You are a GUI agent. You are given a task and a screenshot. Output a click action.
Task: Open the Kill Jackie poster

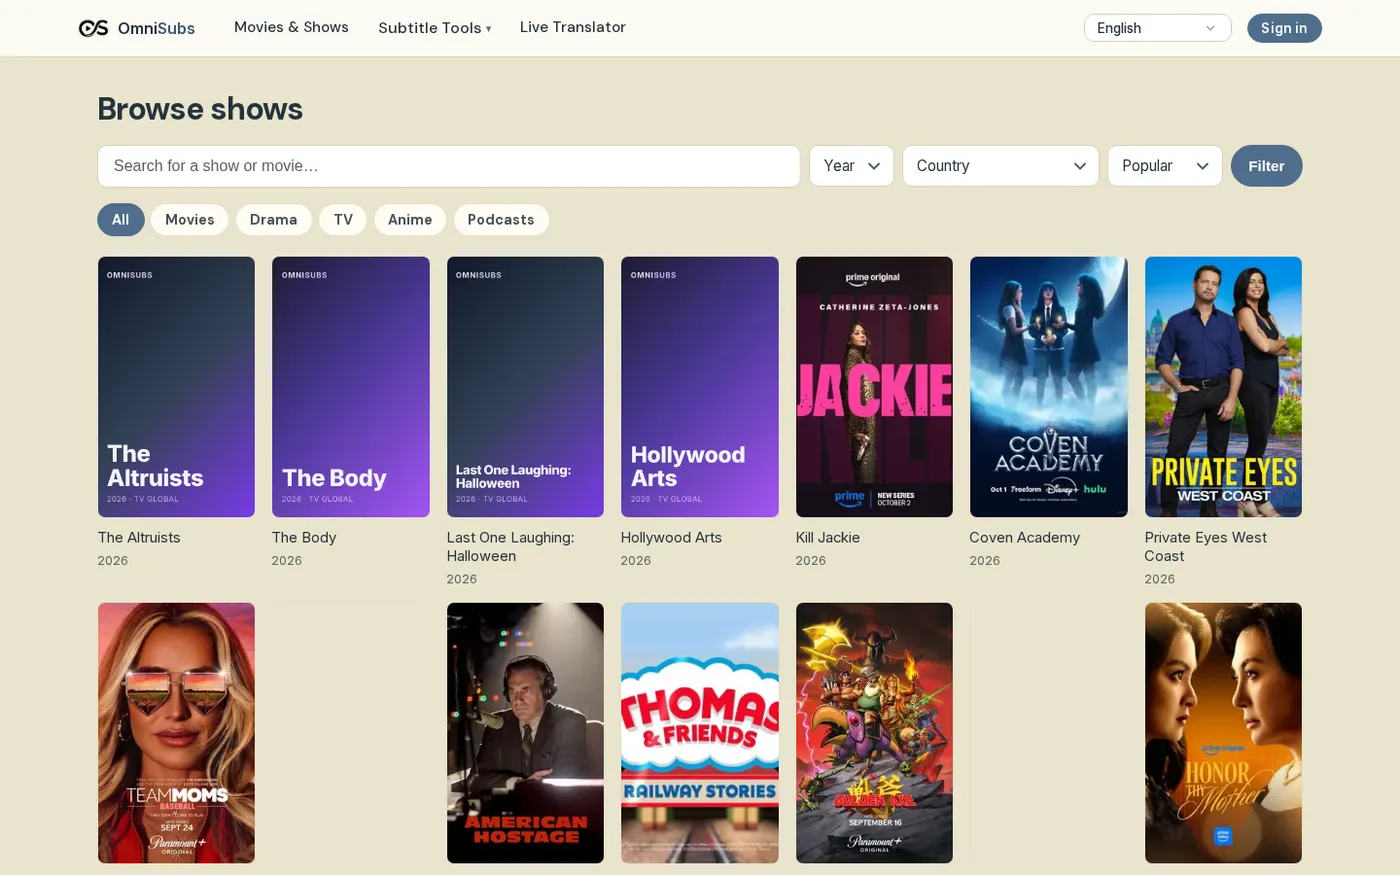(x=874, y=387)
